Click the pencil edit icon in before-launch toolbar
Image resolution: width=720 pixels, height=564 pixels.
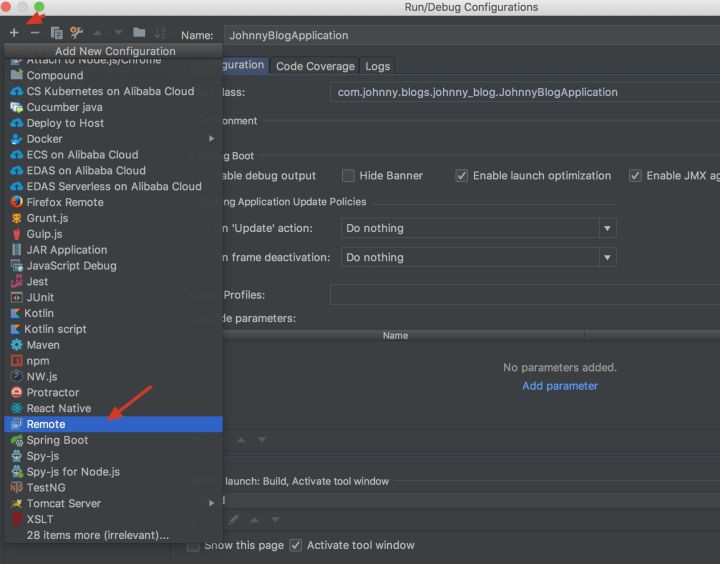click(234, 519)
